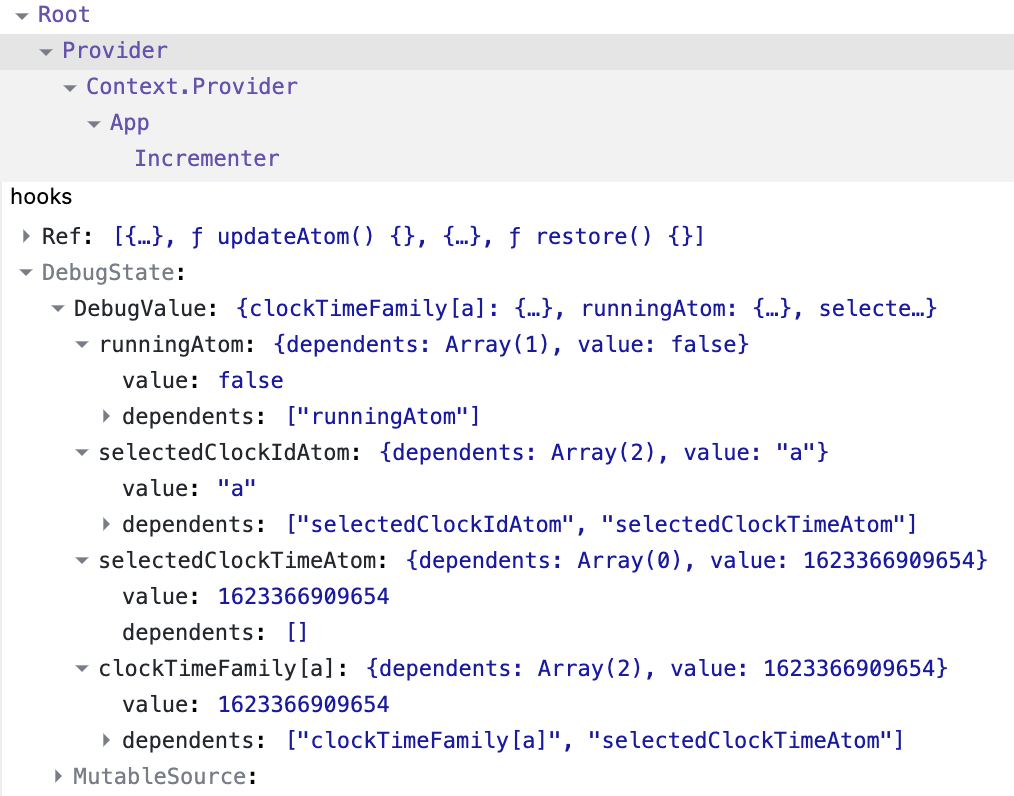1014x796 pixels.
Task: Open the restore function source
Action: point(594,236)
